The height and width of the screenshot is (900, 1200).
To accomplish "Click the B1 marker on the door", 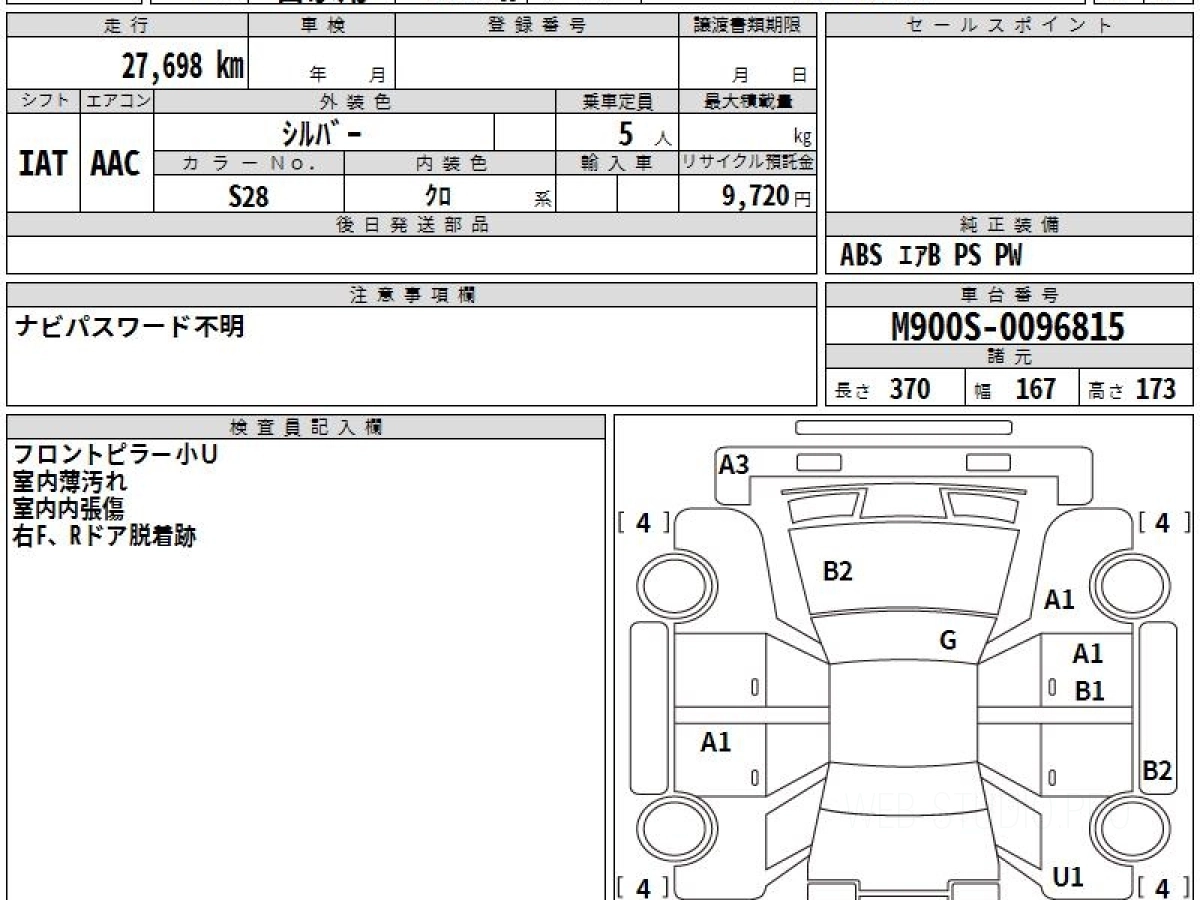I will click(x=1089, y=690).
